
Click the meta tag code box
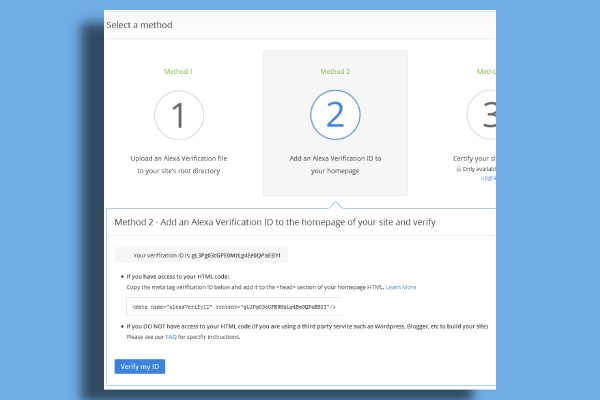[x=234, y=307]
